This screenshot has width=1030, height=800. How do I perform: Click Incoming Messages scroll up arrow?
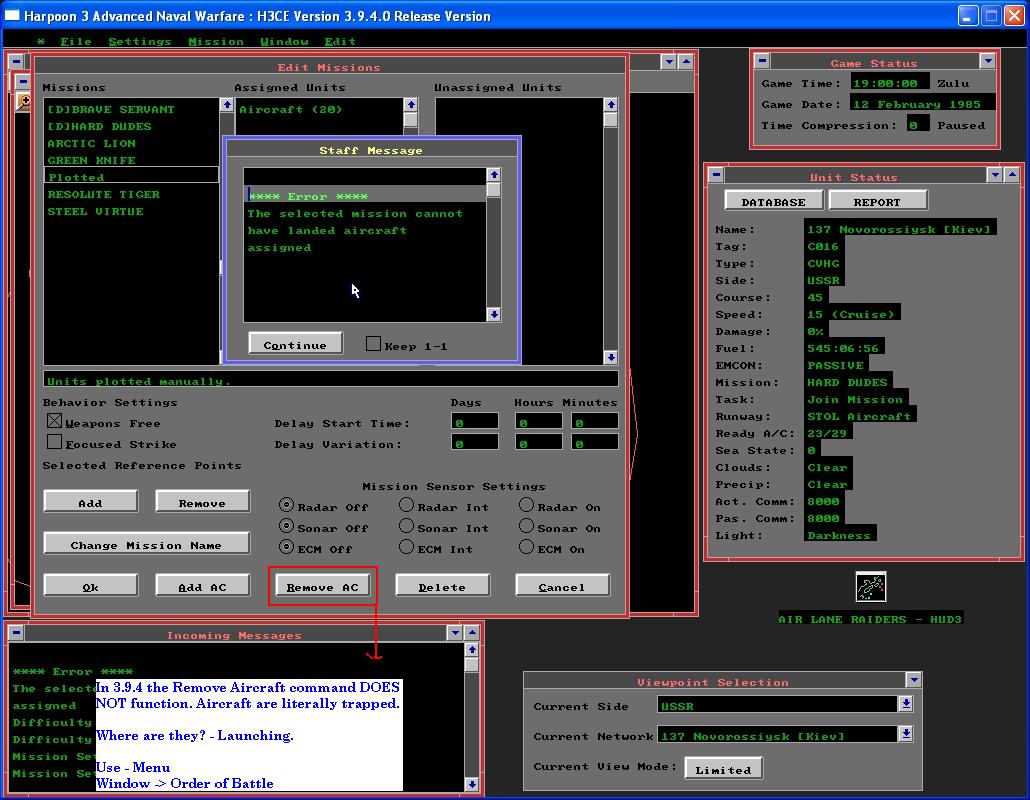point(472,650)
